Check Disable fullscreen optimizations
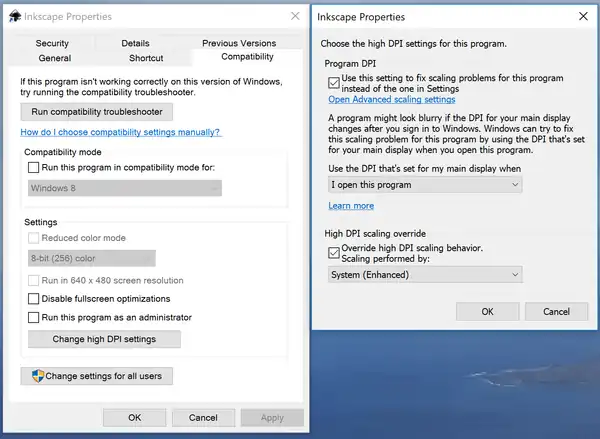This screenshot has height=439, width=600. pos(34,299)
